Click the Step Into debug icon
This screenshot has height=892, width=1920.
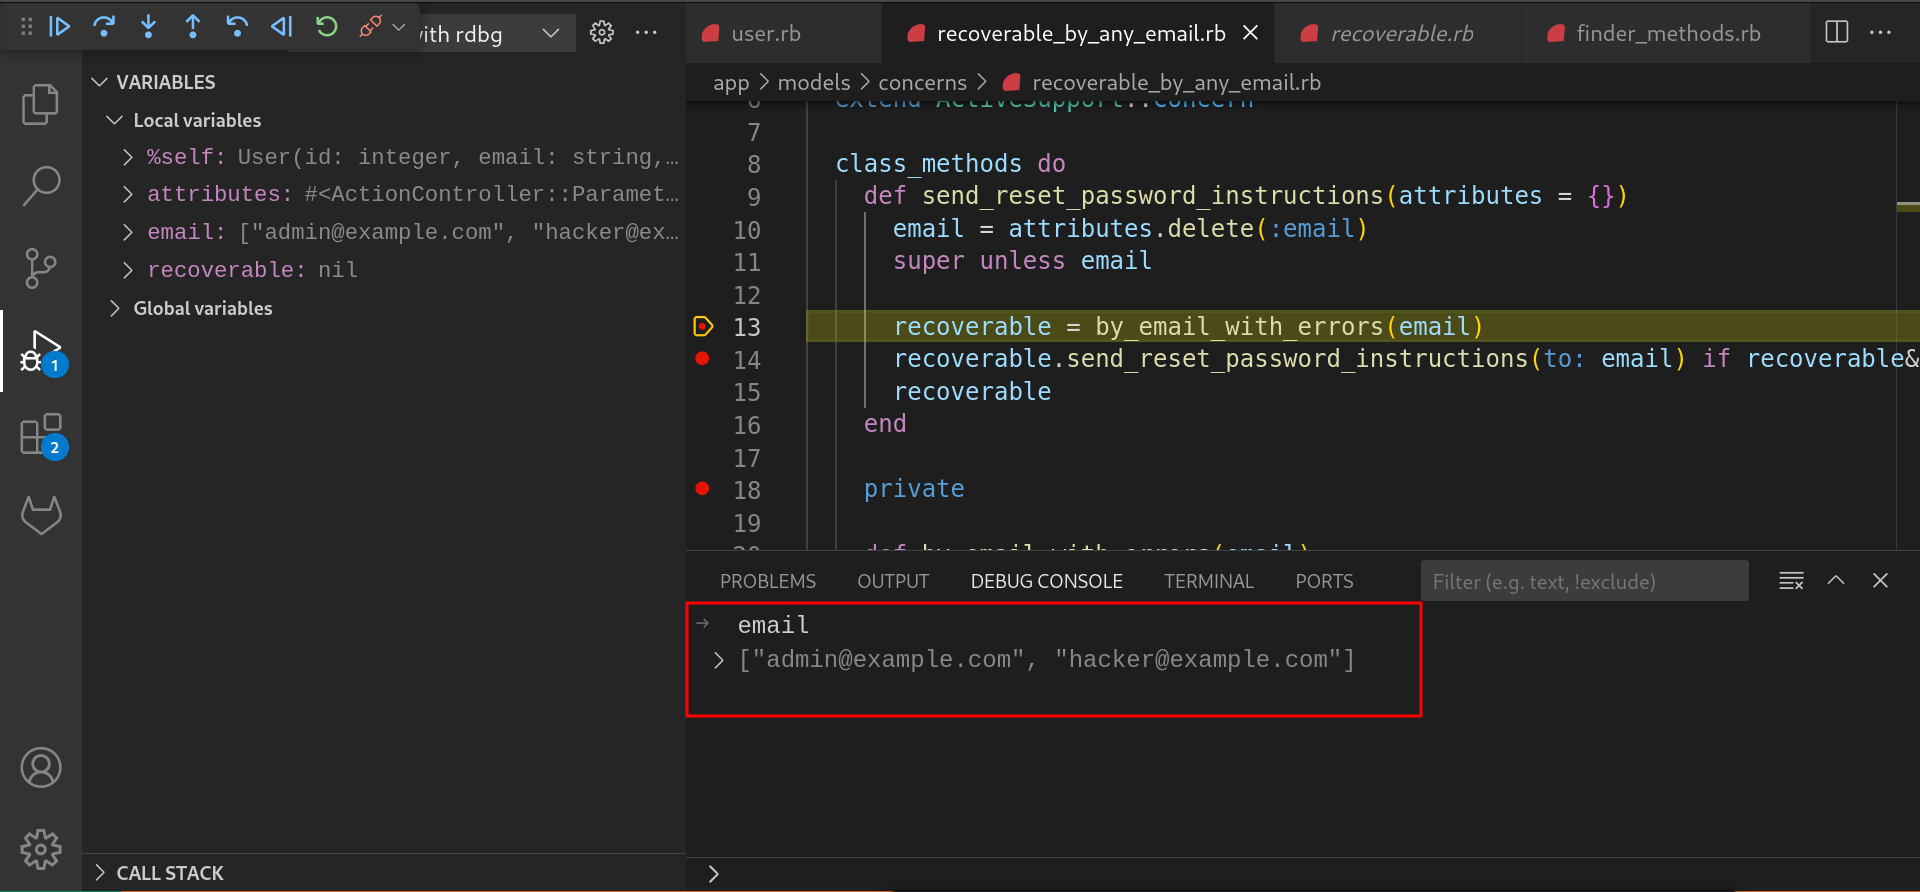(148, 27)
